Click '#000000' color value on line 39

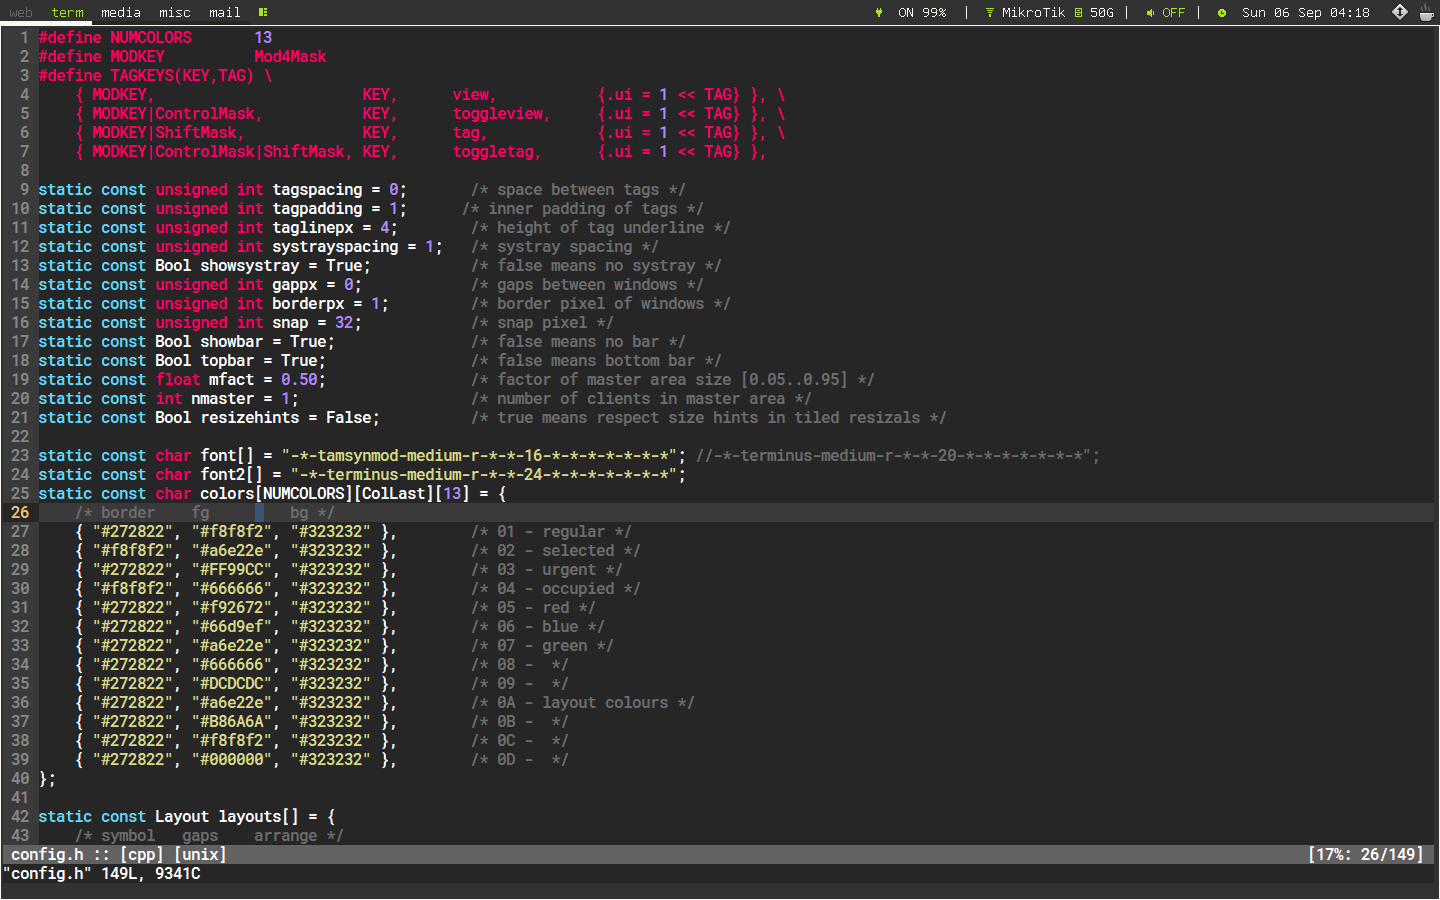pos(232,760)
